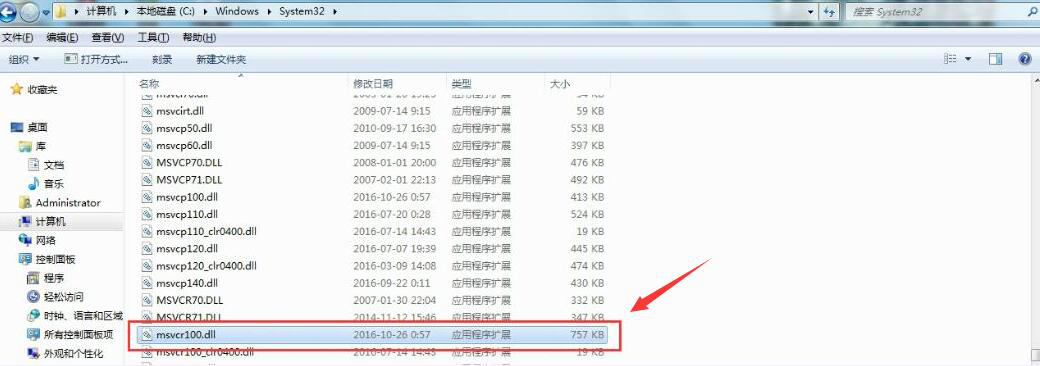
Task: Click the 新建文件夹 toolbar button
Action: pyautogui.click(x=221, y=59)
